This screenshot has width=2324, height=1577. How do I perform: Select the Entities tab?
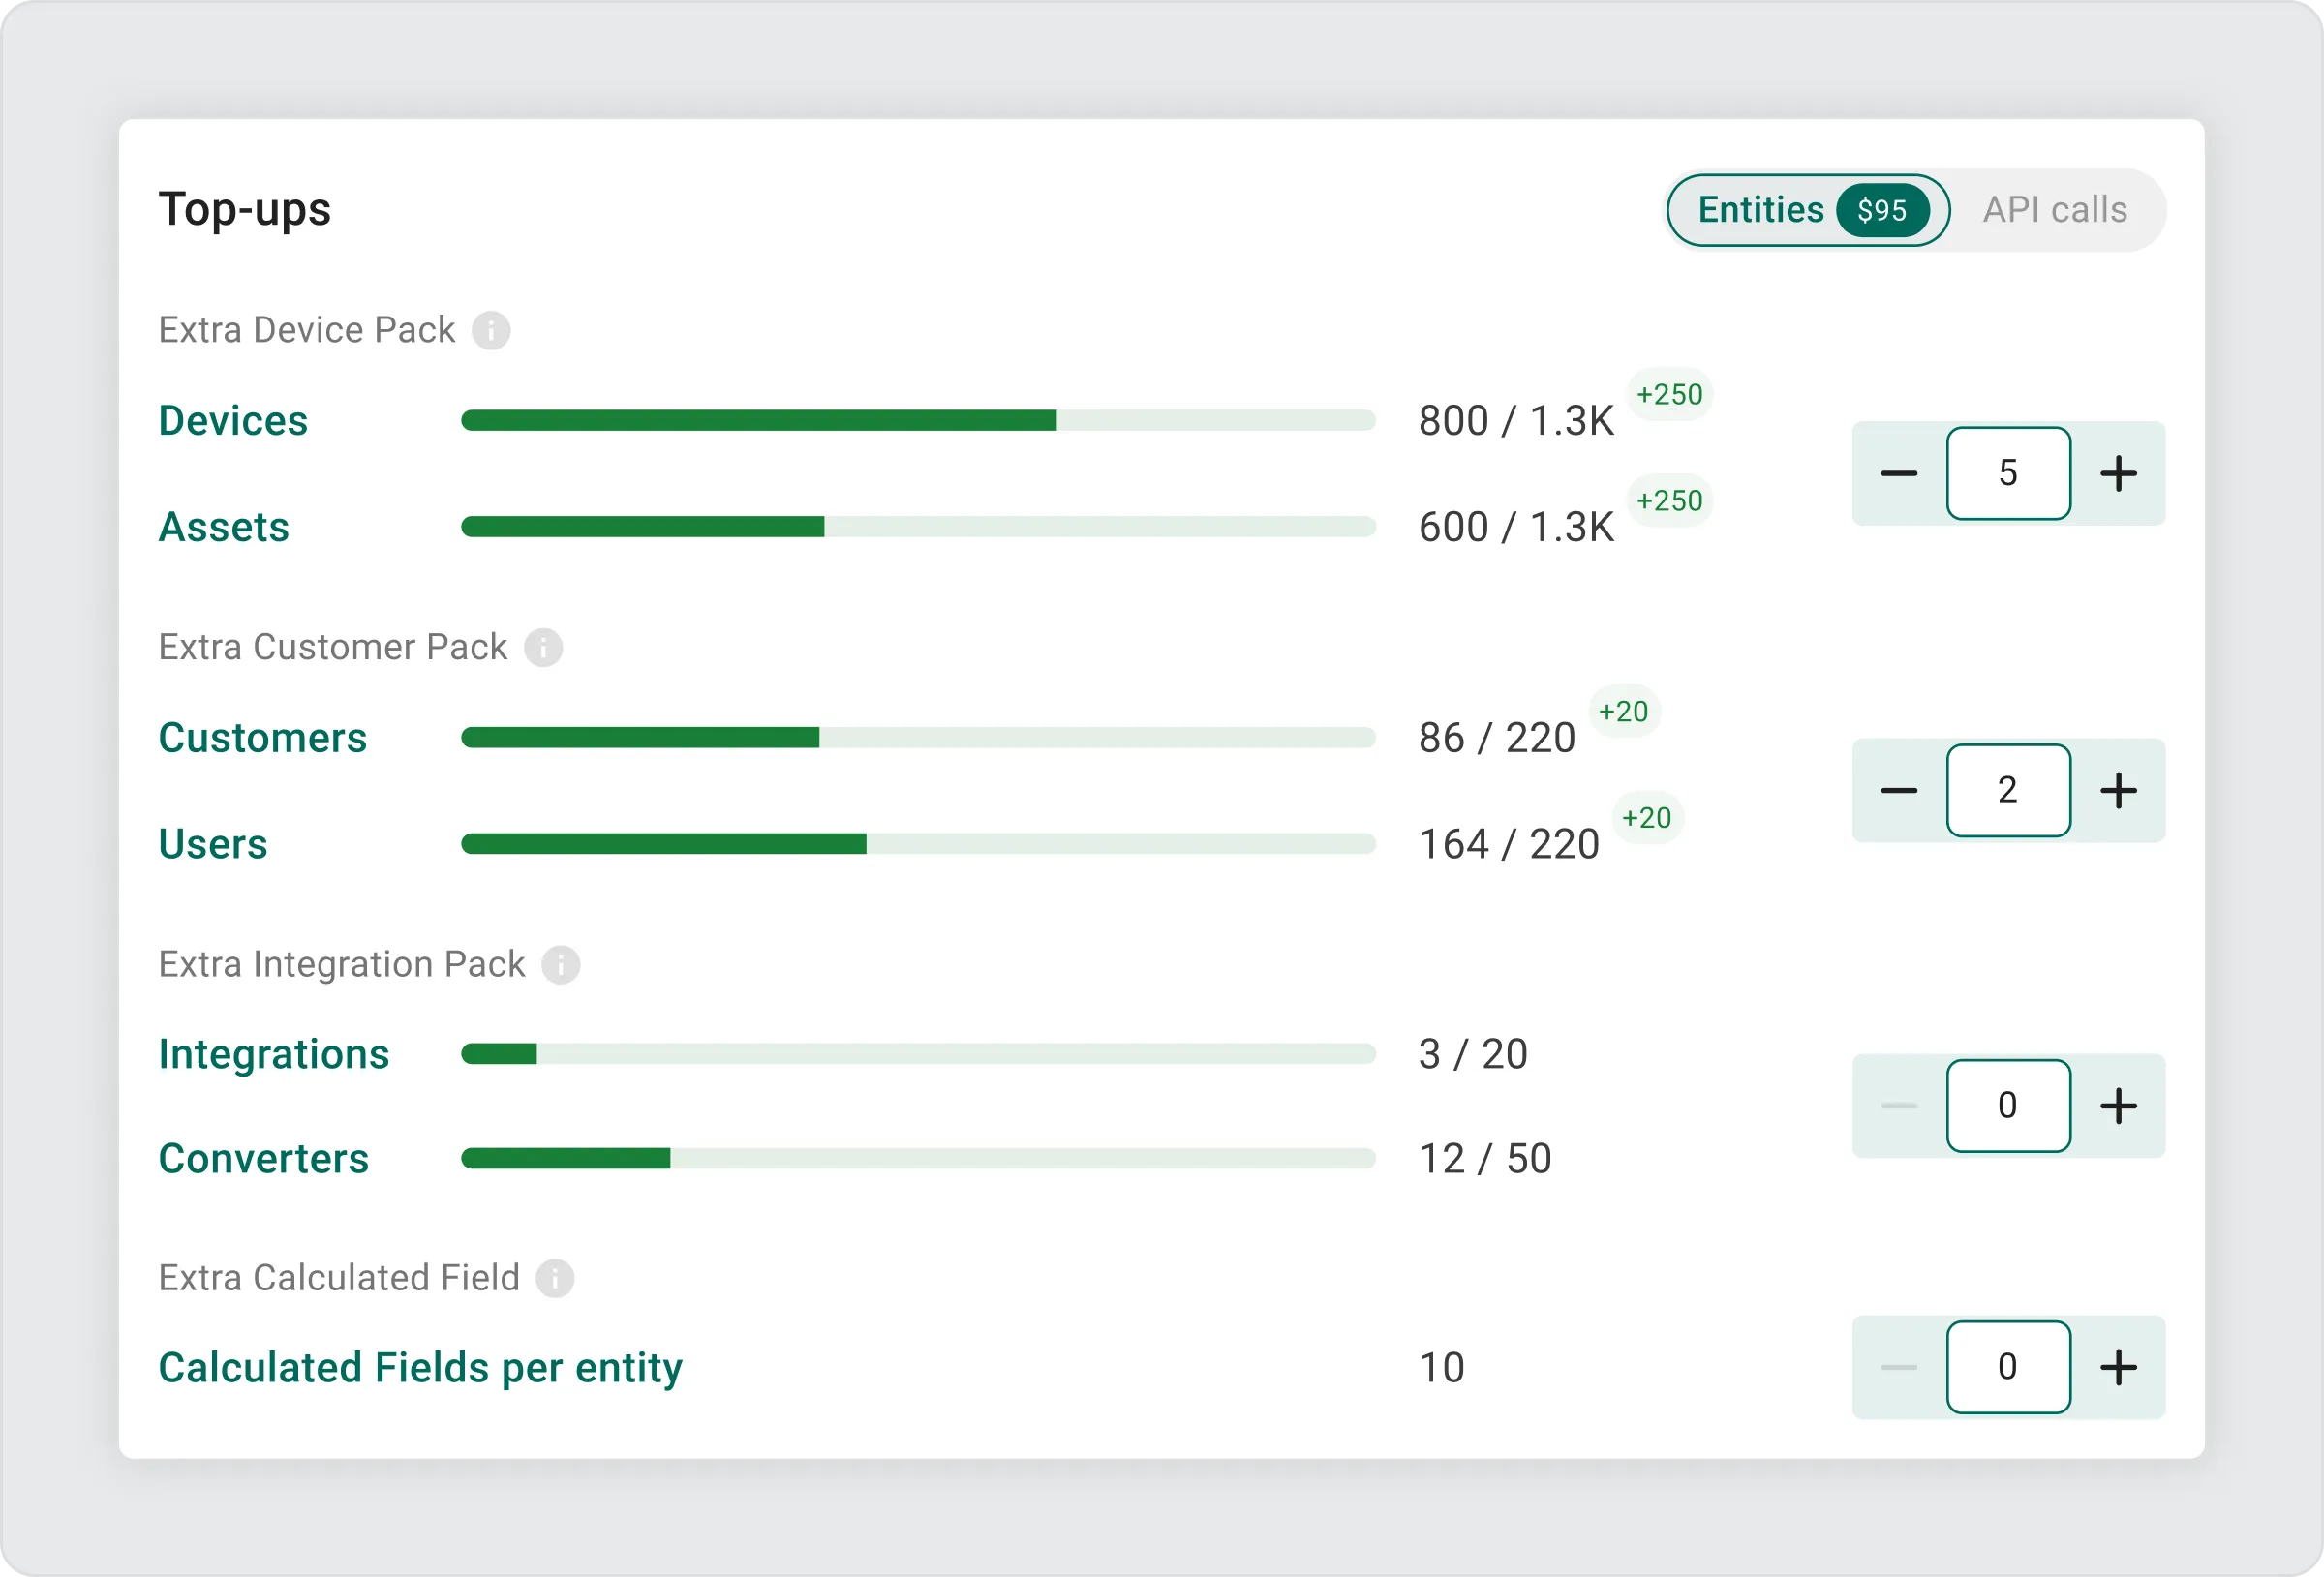pyautogui.click(x=1761, y=210)
